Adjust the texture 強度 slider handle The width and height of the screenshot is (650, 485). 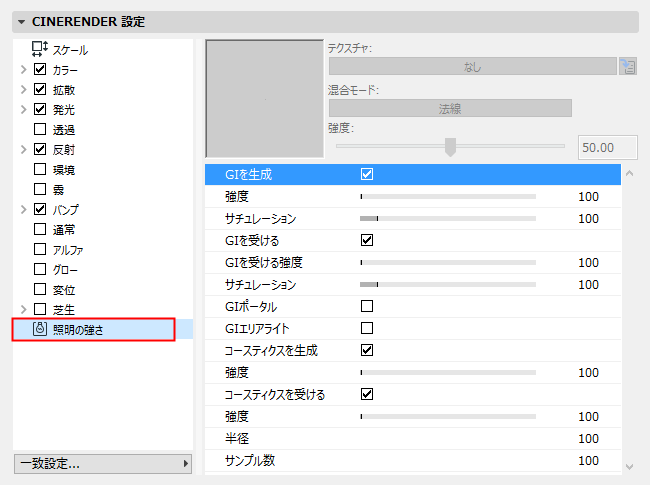click(450, 147)
